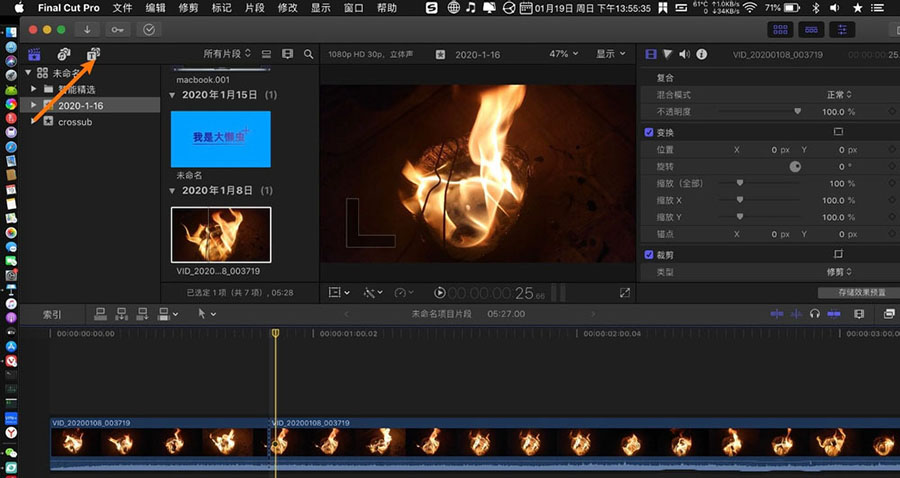Open viewer transform tools dropdown
The image size is (900, 478).
(339, 293)
